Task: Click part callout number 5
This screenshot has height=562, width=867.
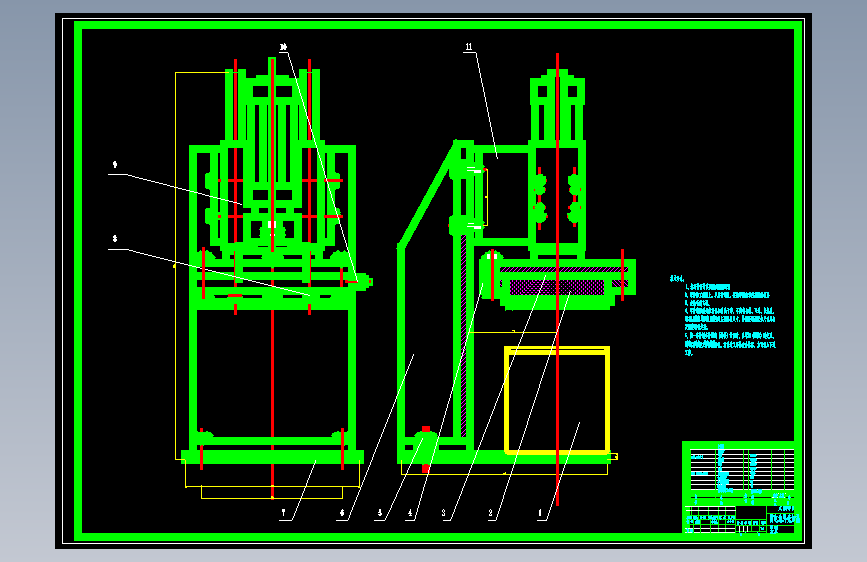Action: click(380, 513)
